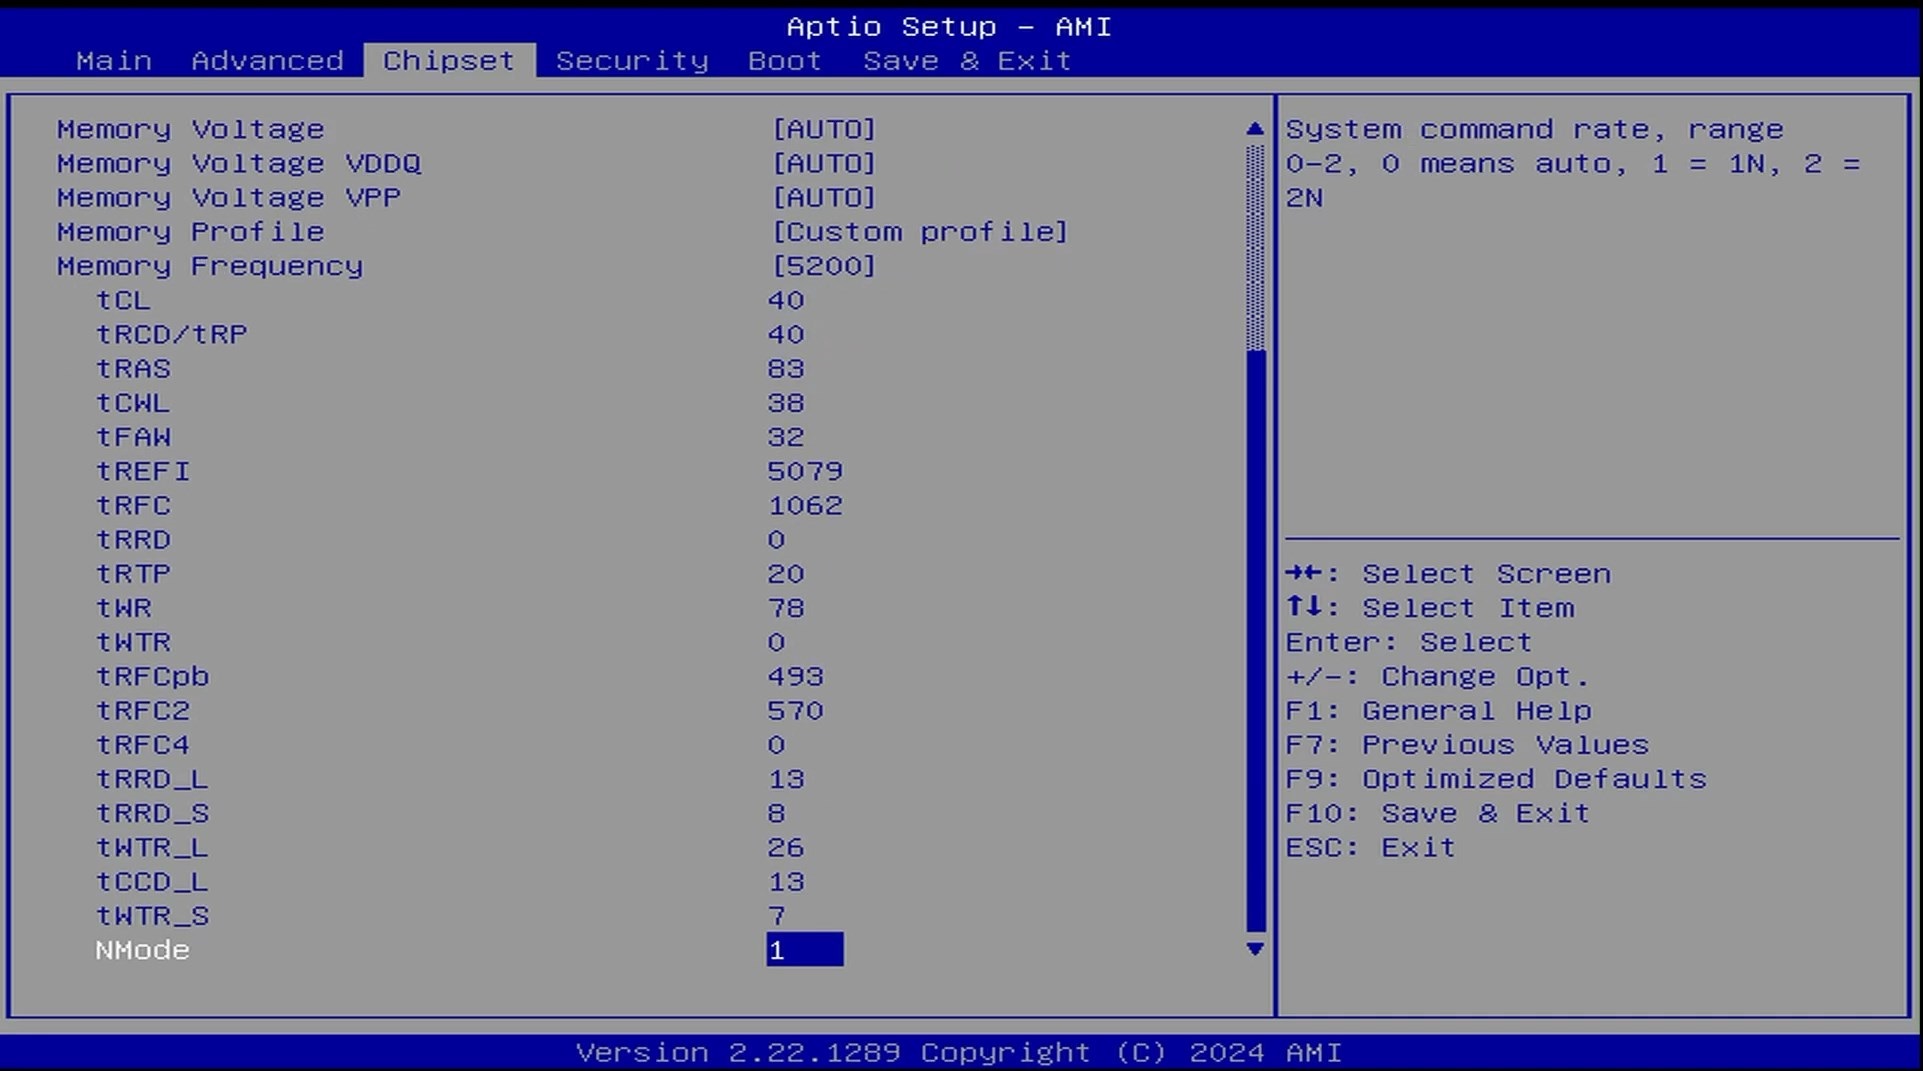Change Memory Frequency 5200 option
The height and width of the screenshot is (1071, 1923).
(x=824, y=266)
